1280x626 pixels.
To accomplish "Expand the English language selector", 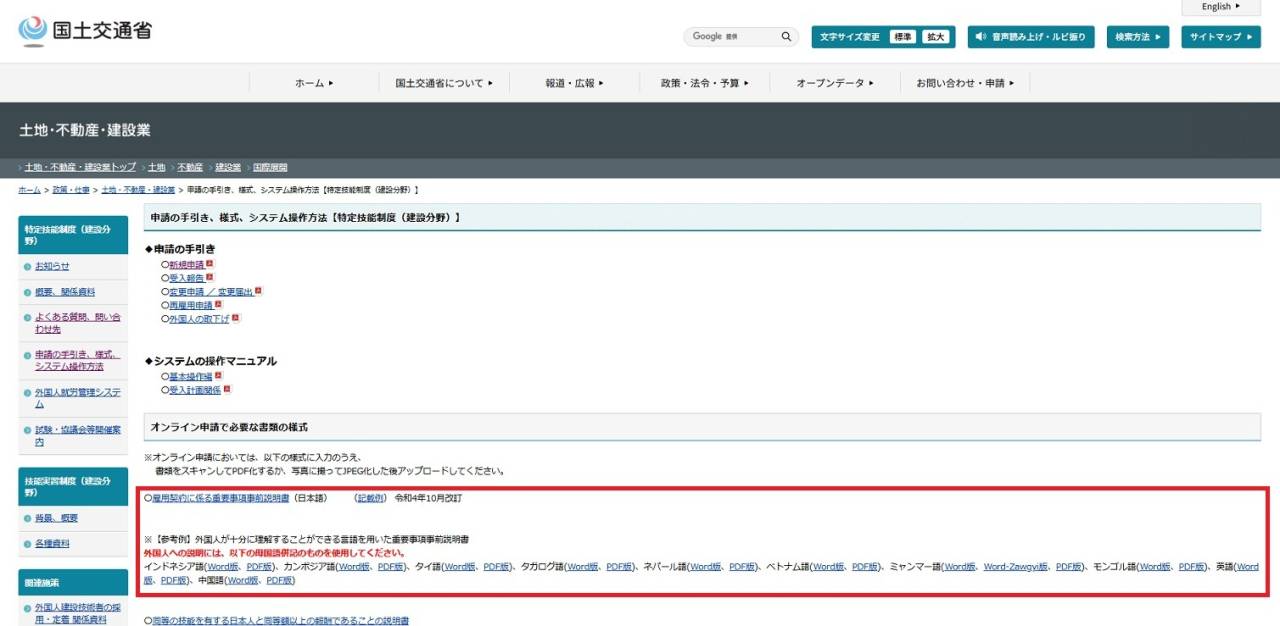I will (x=1220, y=7).
